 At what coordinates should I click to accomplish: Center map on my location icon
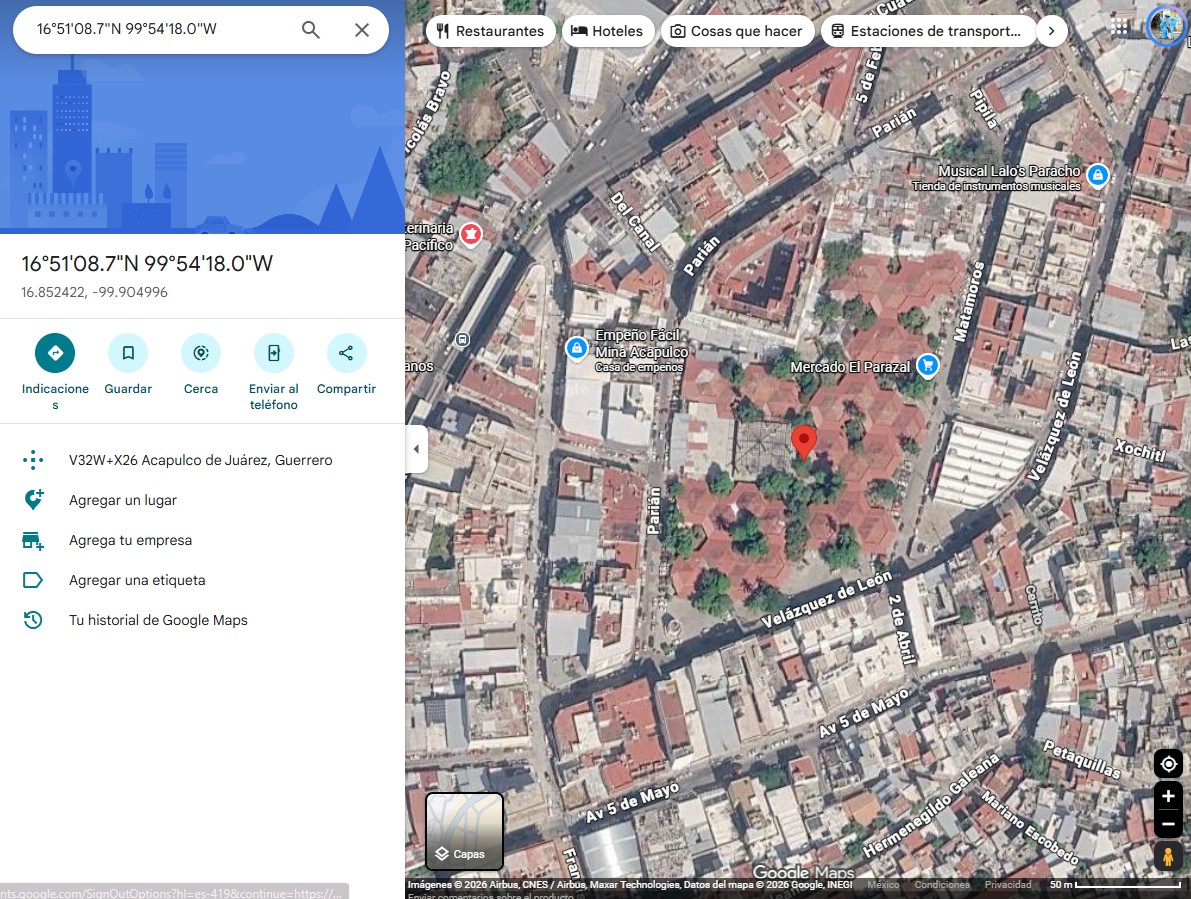tap(1168, 764)
